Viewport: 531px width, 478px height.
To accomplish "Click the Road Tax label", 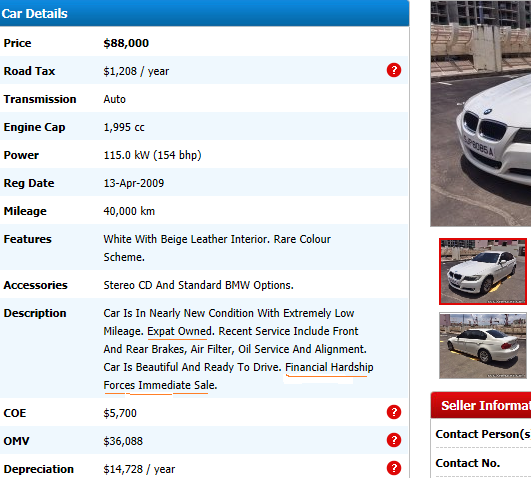I will (x=29, y=71).
